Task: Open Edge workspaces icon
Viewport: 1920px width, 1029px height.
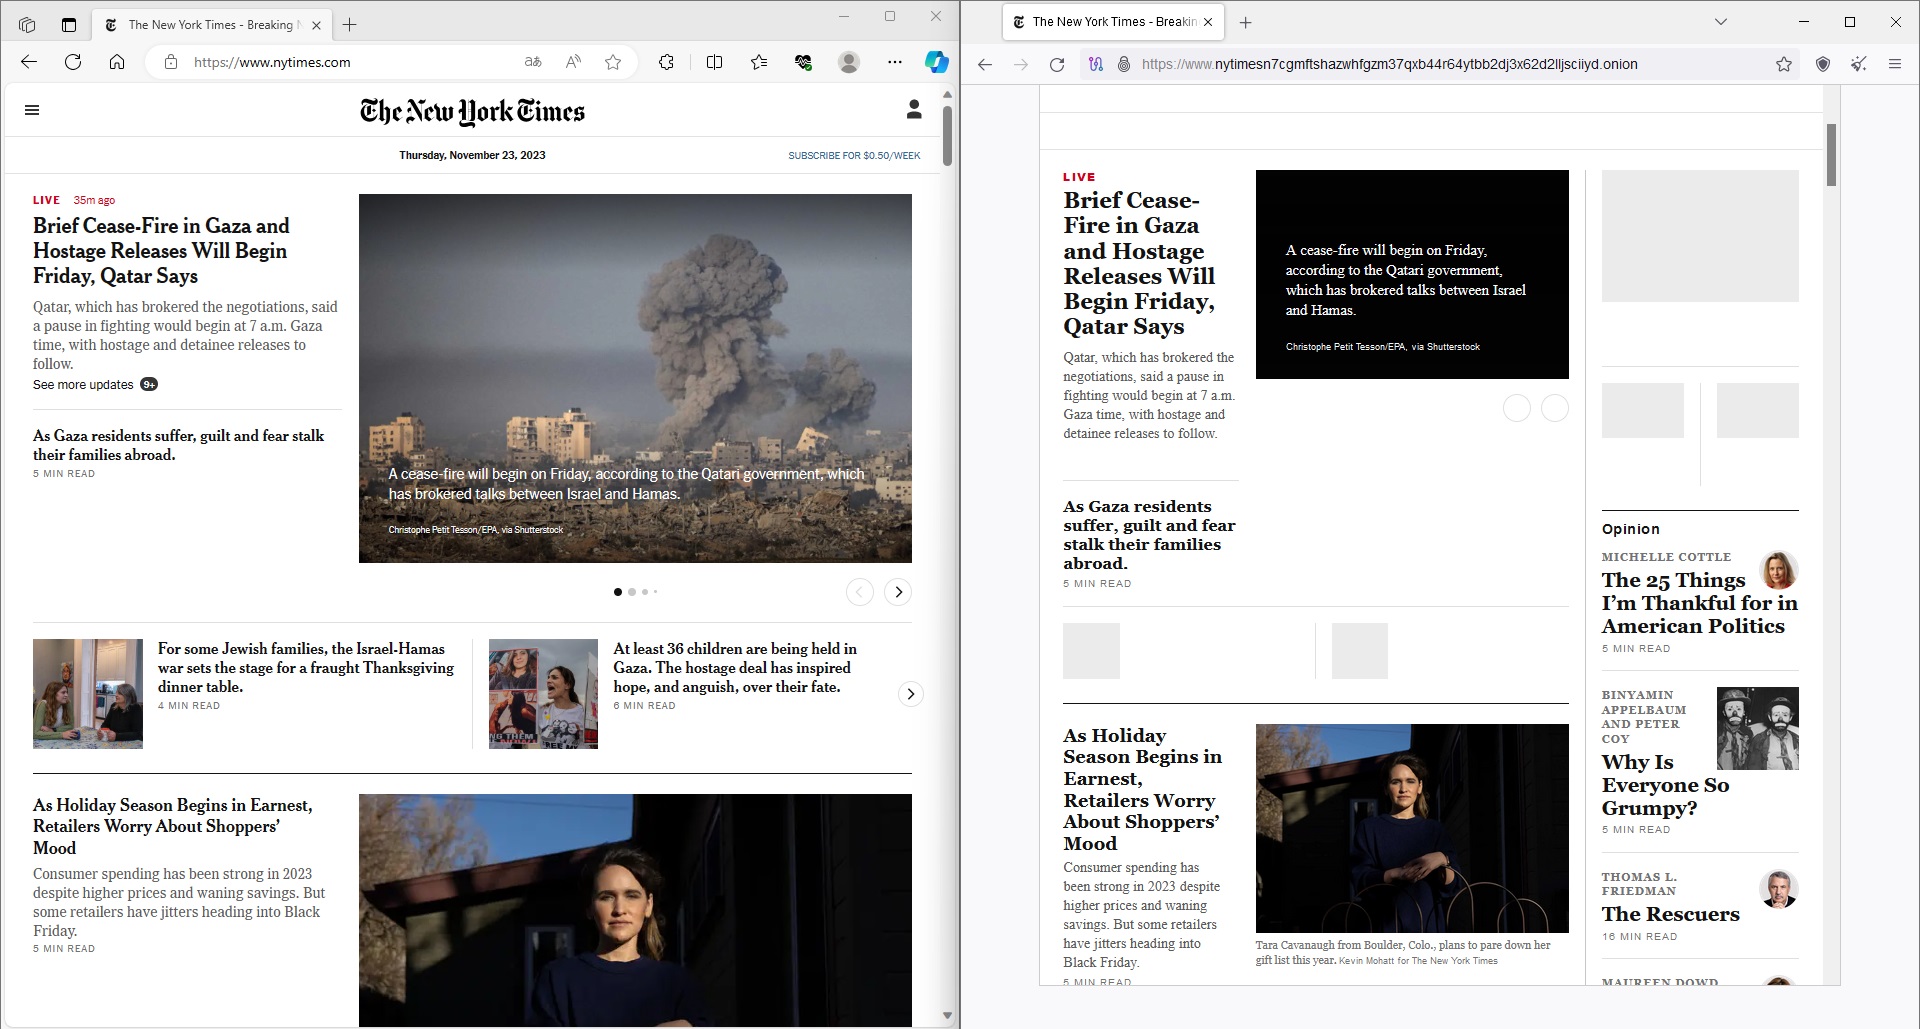Action: (27, 25)
